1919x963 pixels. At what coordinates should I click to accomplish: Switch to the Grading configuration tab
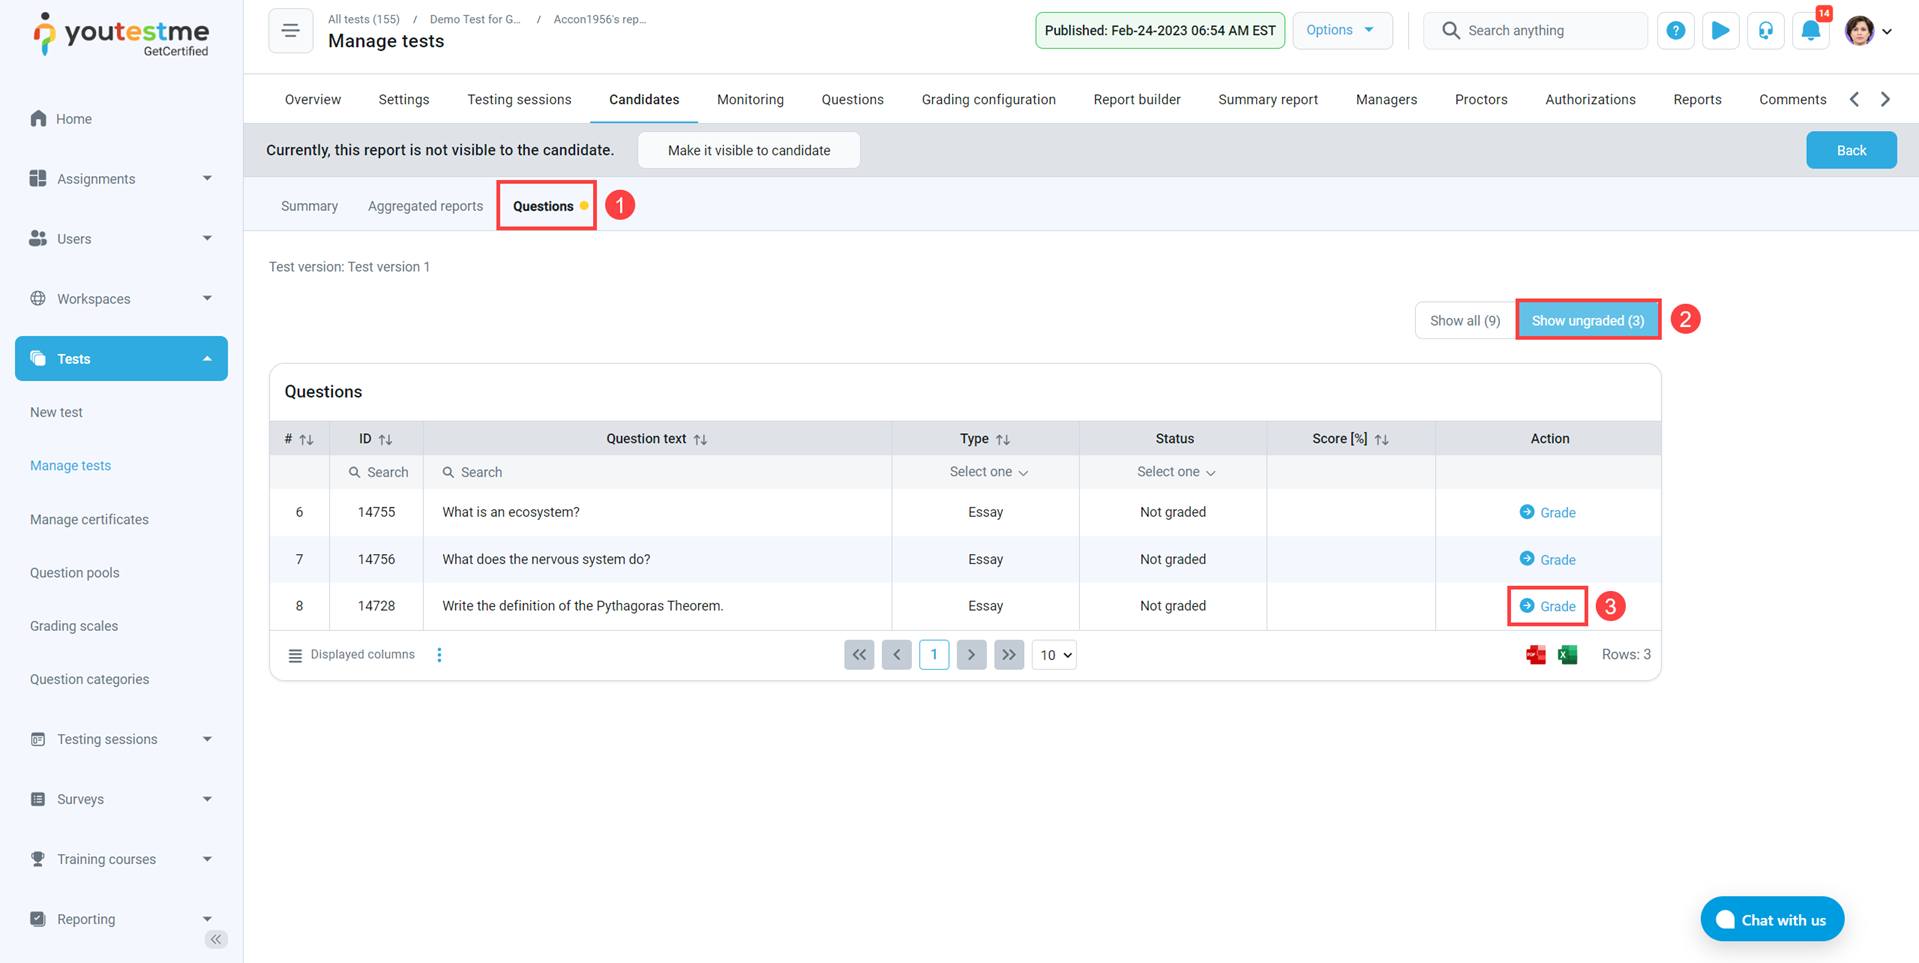pyautogui.click(x=988, y=100)
